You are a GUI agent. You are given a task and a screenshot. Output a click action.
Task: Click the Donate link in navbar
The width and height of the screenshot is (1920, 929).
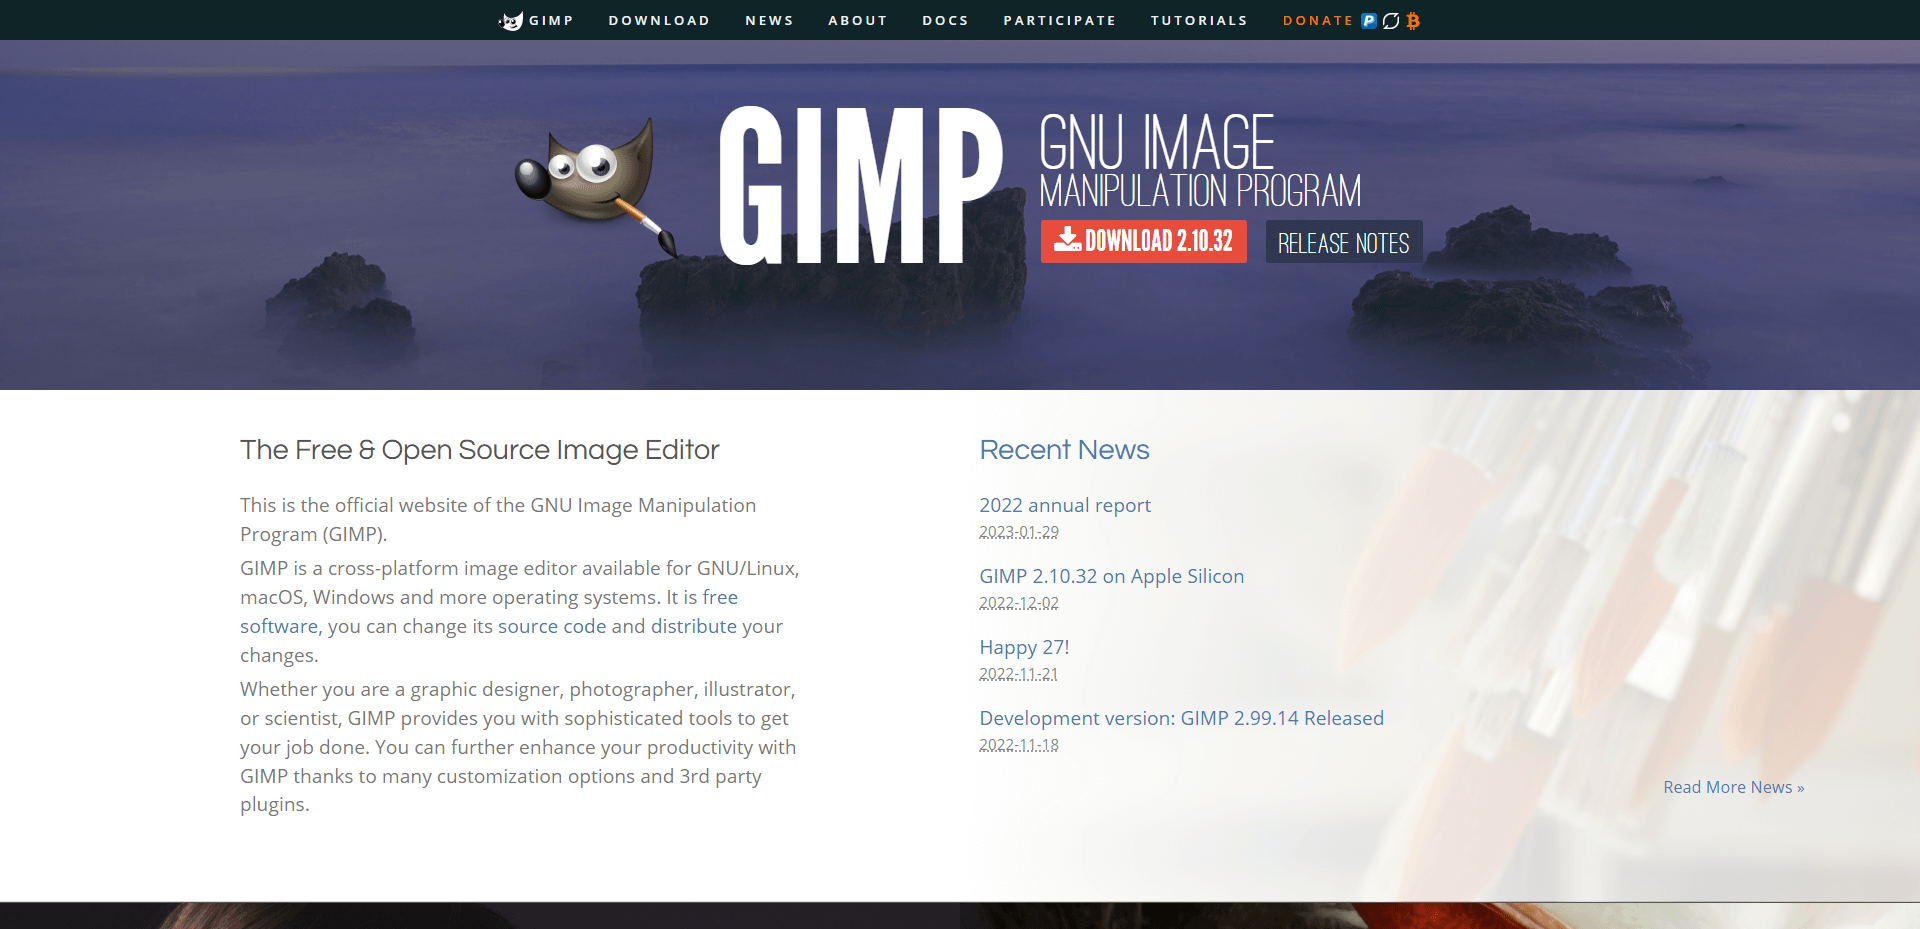1318,21
